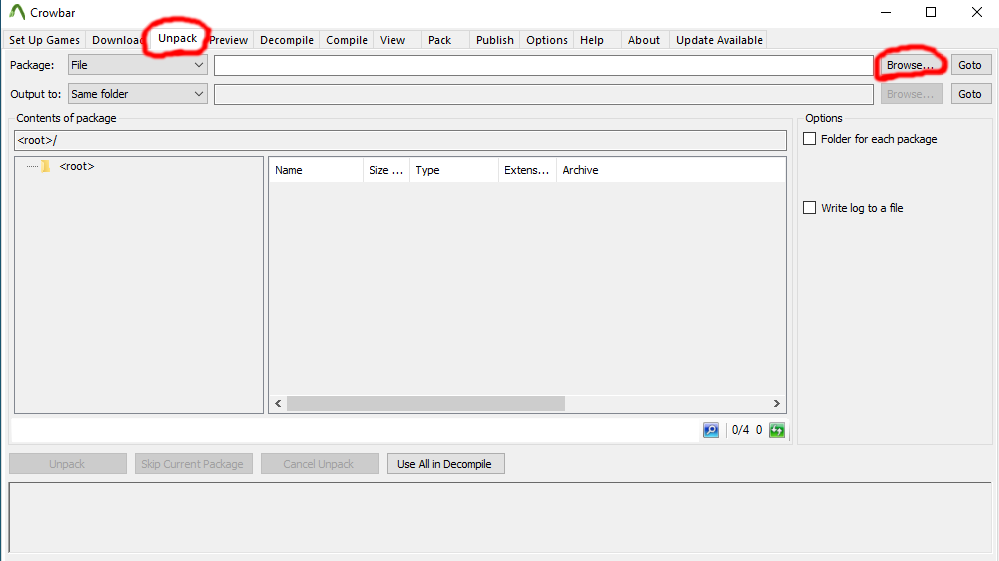999x561 pixels.
Task: Open the Package type dropdown
Action: click(x=138, y=65)
